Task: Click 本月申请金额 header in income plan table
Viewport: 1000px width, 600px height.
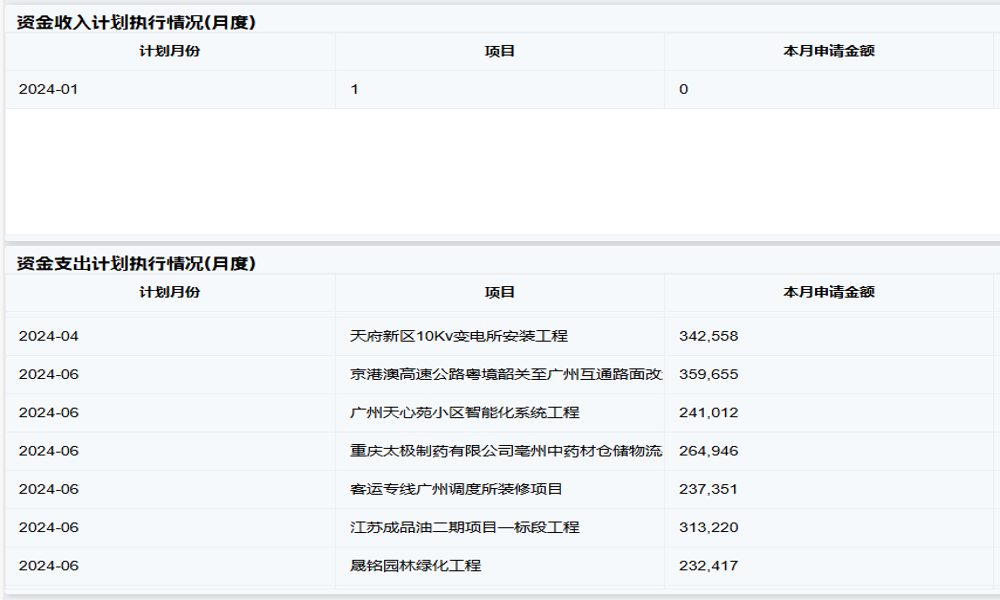Action: (x=828, y=51)
